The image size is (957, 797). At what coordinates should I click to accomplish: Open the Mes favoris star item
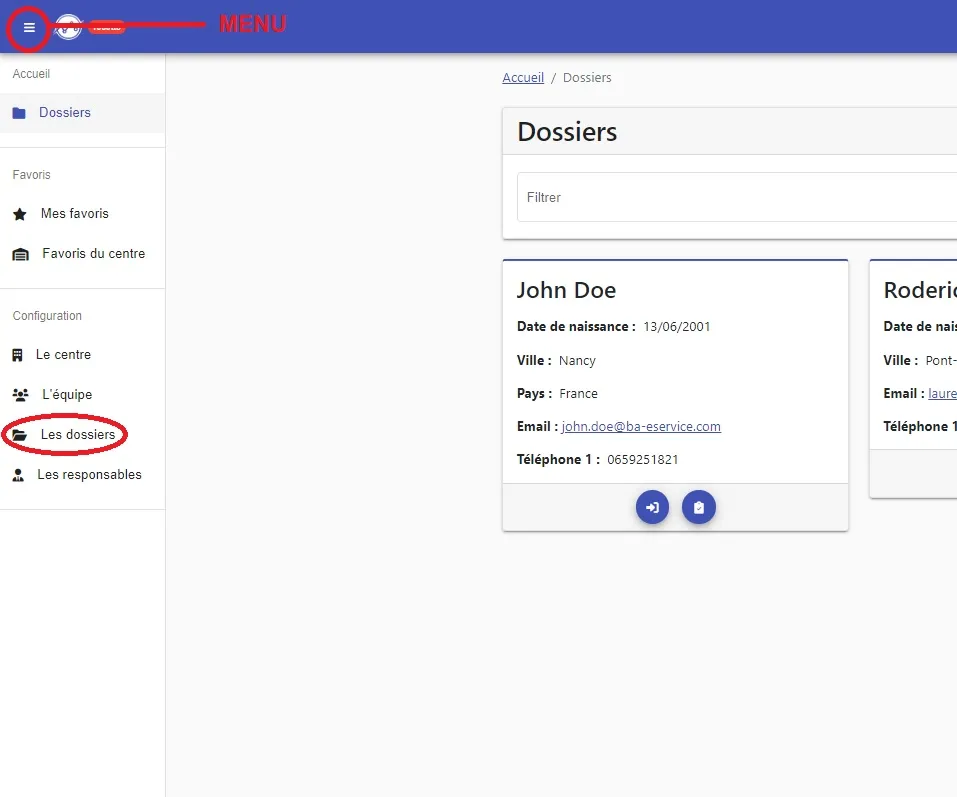(x=82, y=214)
